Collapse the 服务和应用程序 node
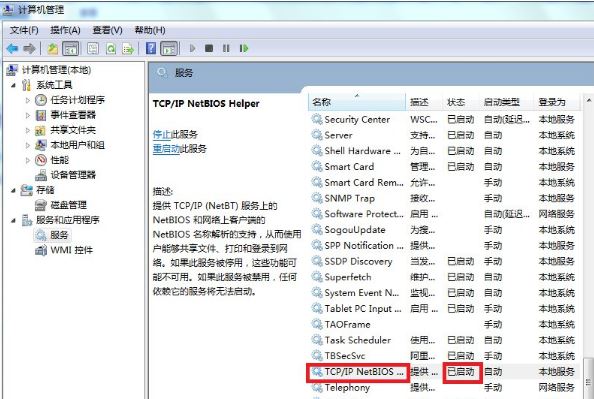This screenshot has height=399, width=594. coord(14,220)
